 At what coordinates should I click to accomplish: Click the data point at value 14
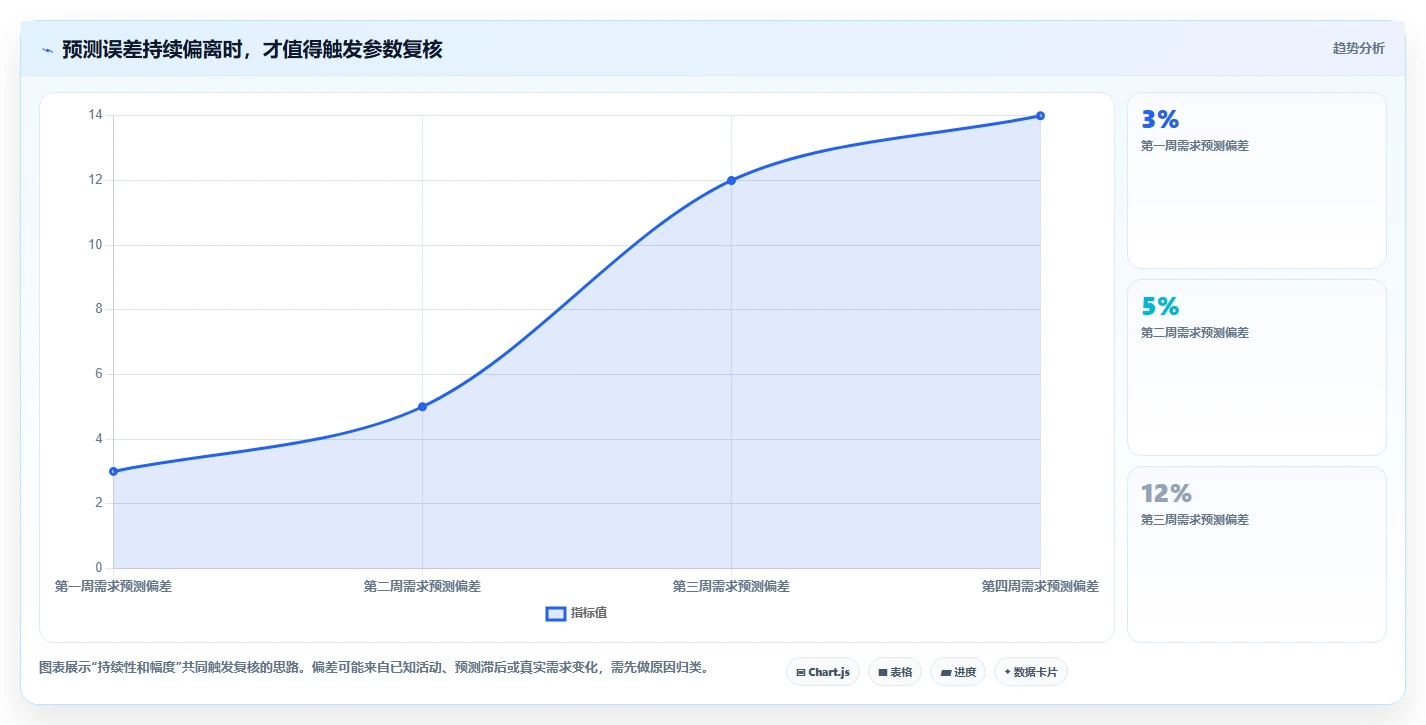pyautogui.click(x=1040, y=116)
